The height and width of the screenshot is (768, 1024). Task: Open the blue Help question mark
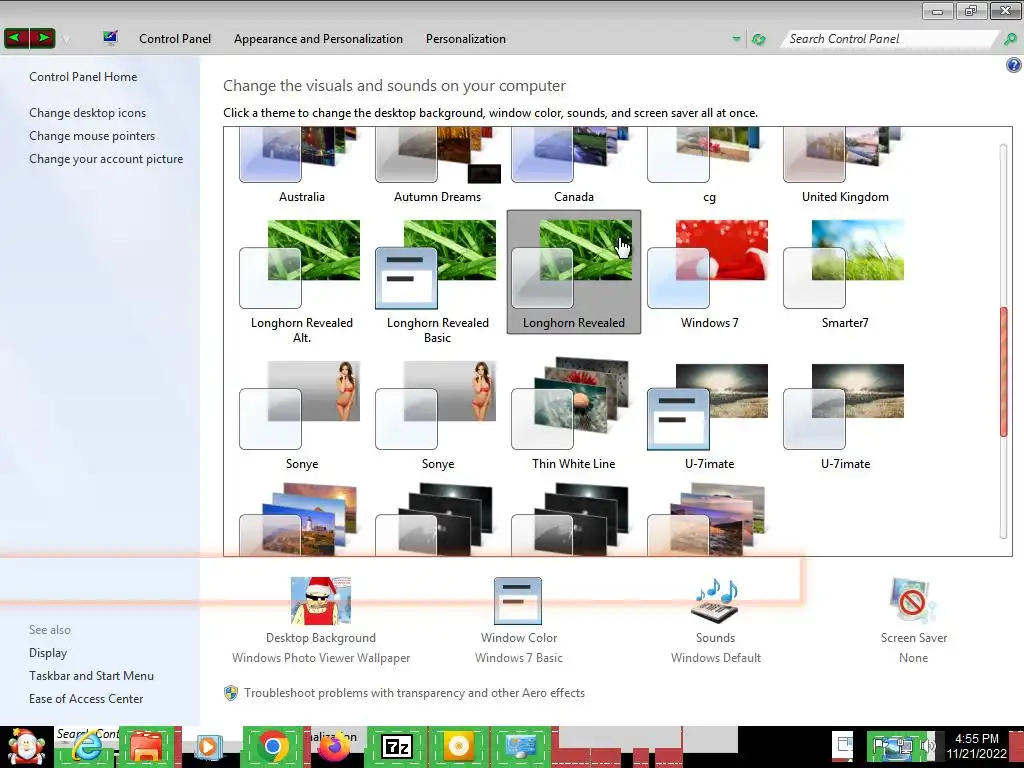(1014, 65)
